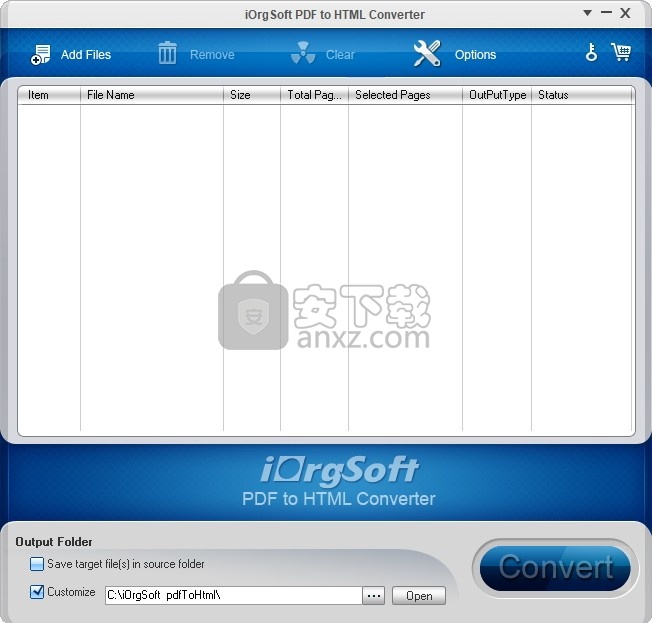Open Options via the wrench icon
This screenshot has height=623, width=652.
(x=427, y=53)
